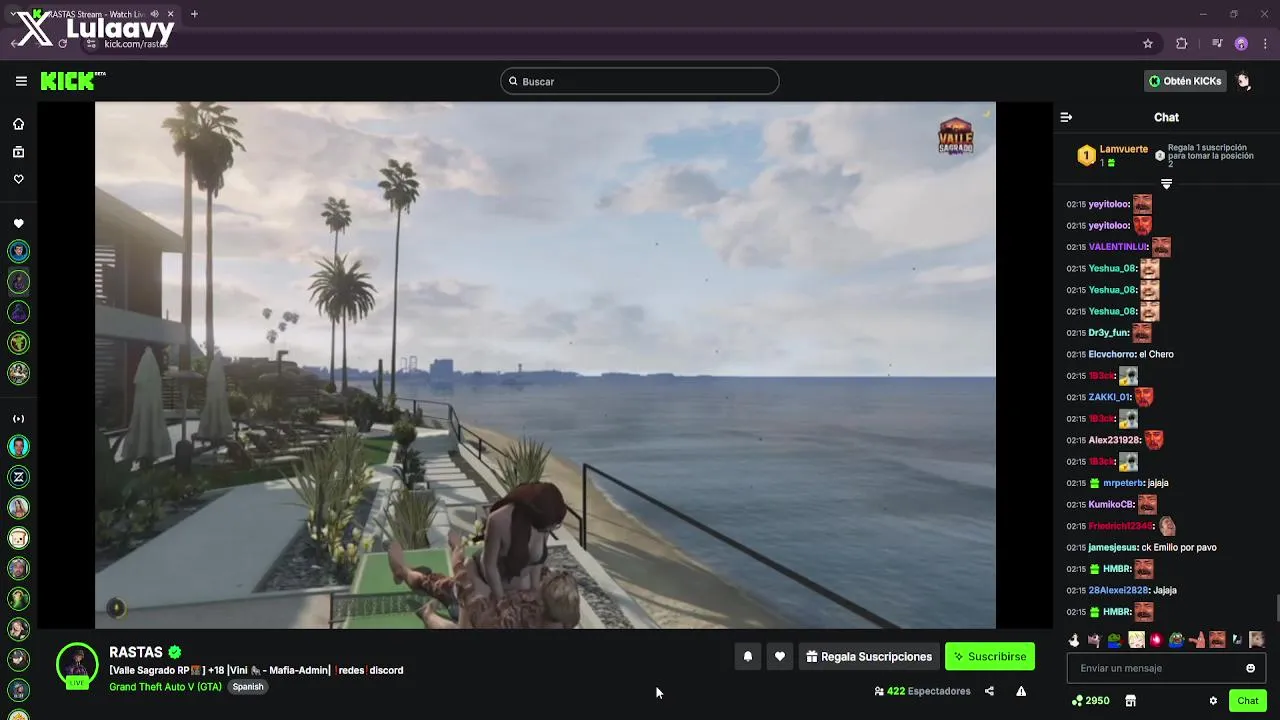This screenshot has height=720, width=1280.
Task: Click the RASTAS channel name
Action: coord(136,652)
